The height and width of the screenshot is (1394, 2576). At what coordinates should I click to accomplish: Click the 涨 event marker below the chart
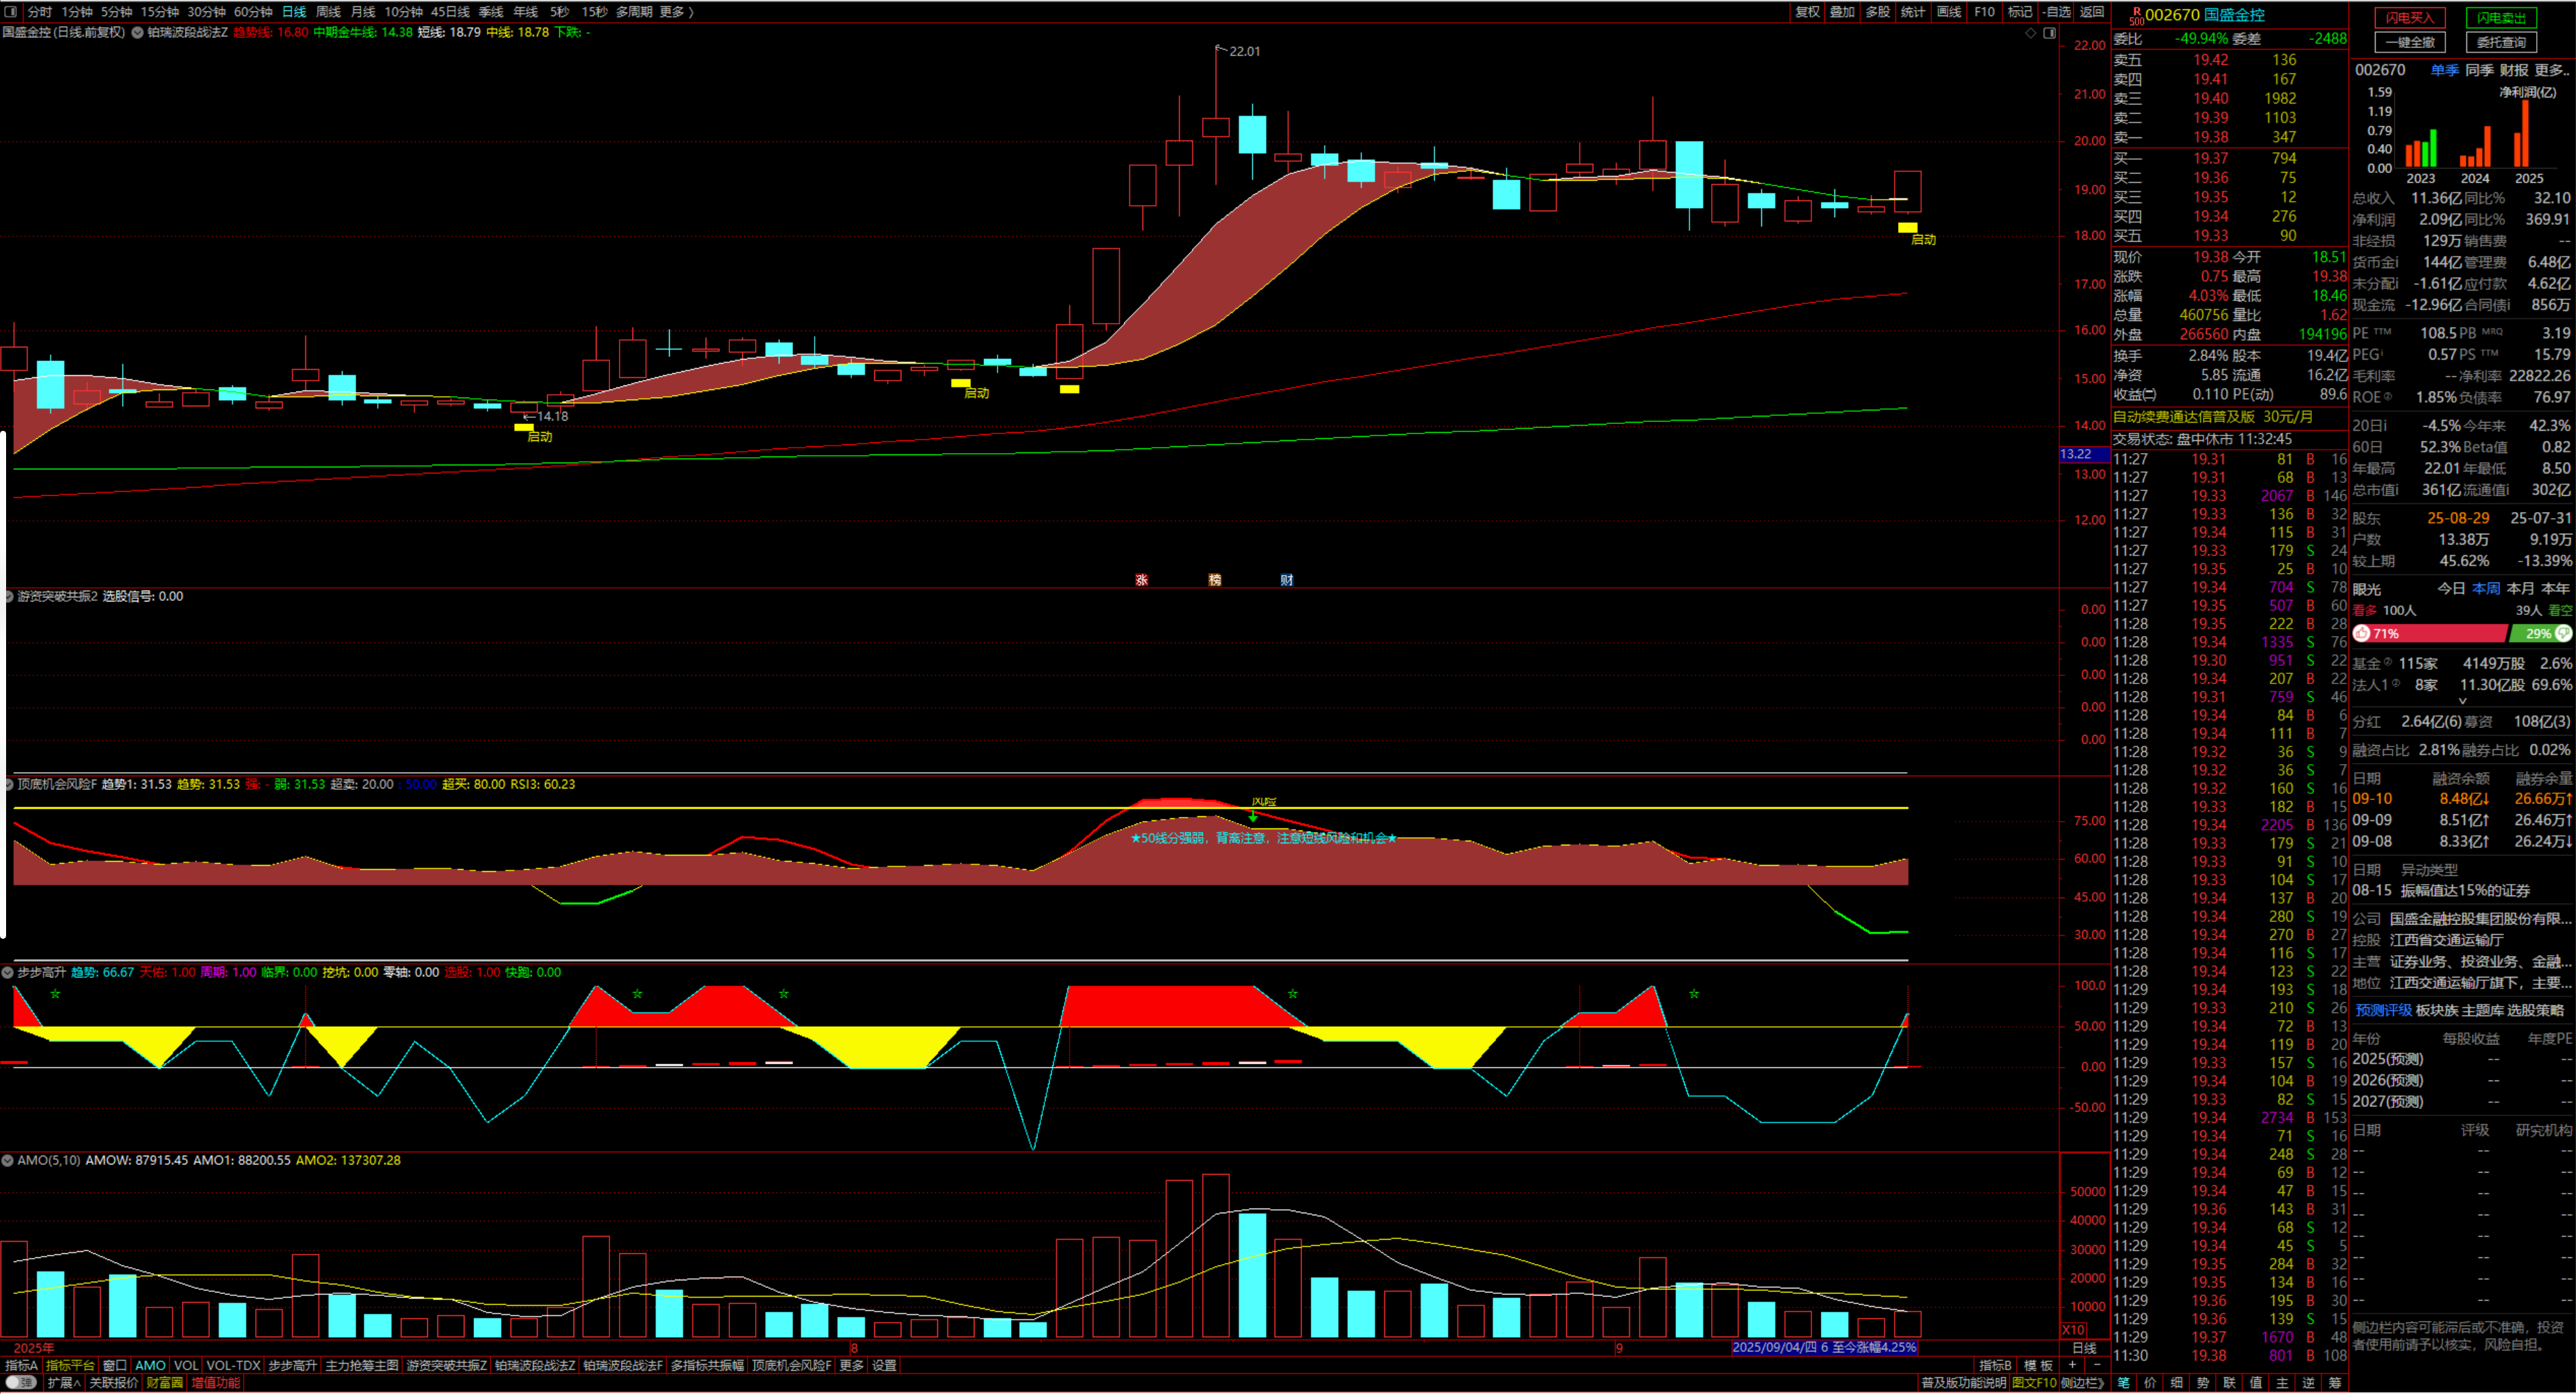(1142, 580)
